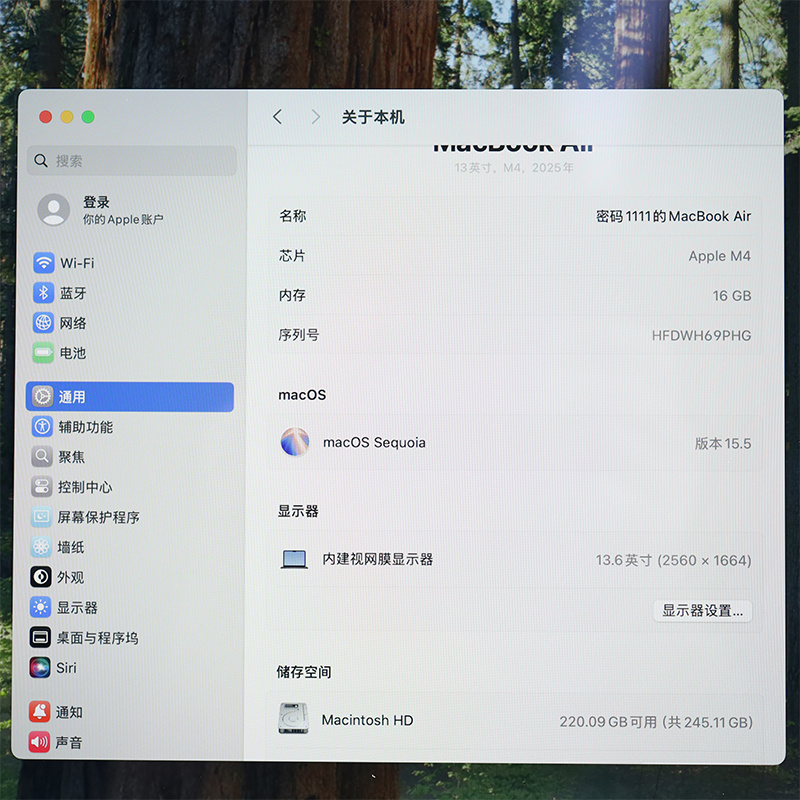Open Wi-Fi settings icon
The height and width of the screenshot is (800, 800).
tap(44, 263)
